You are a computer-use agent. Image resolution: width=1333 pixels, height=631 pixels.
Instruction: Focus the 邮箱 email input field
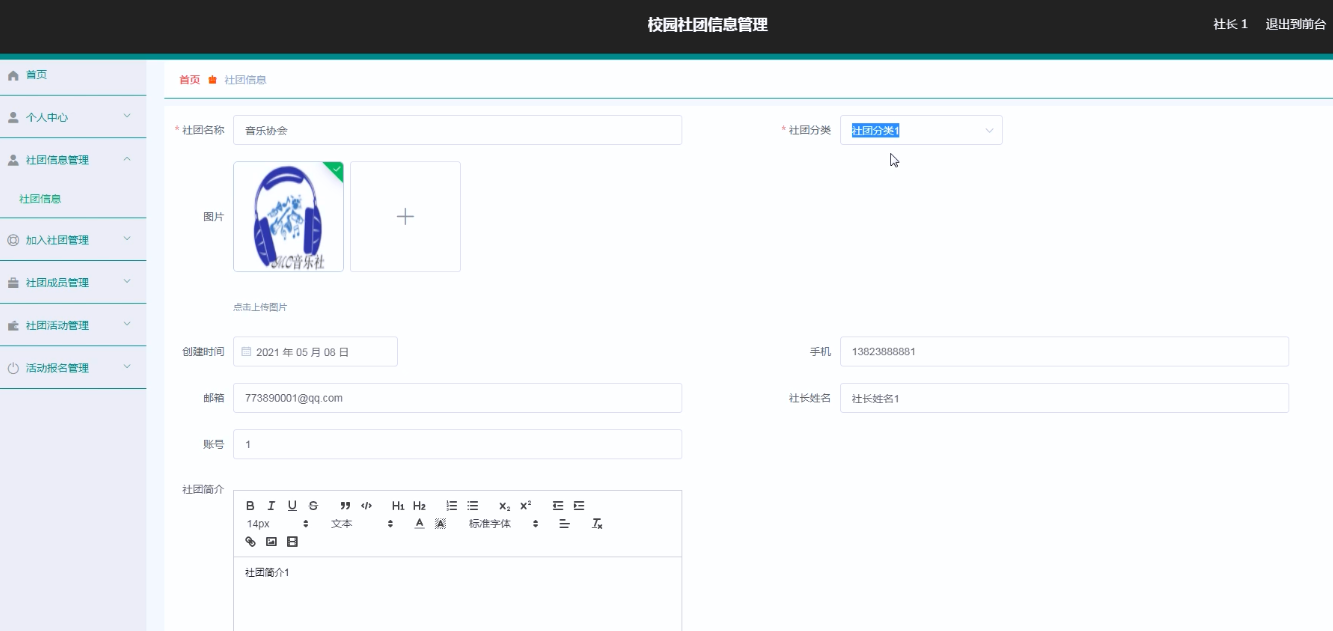pos(457,398)
